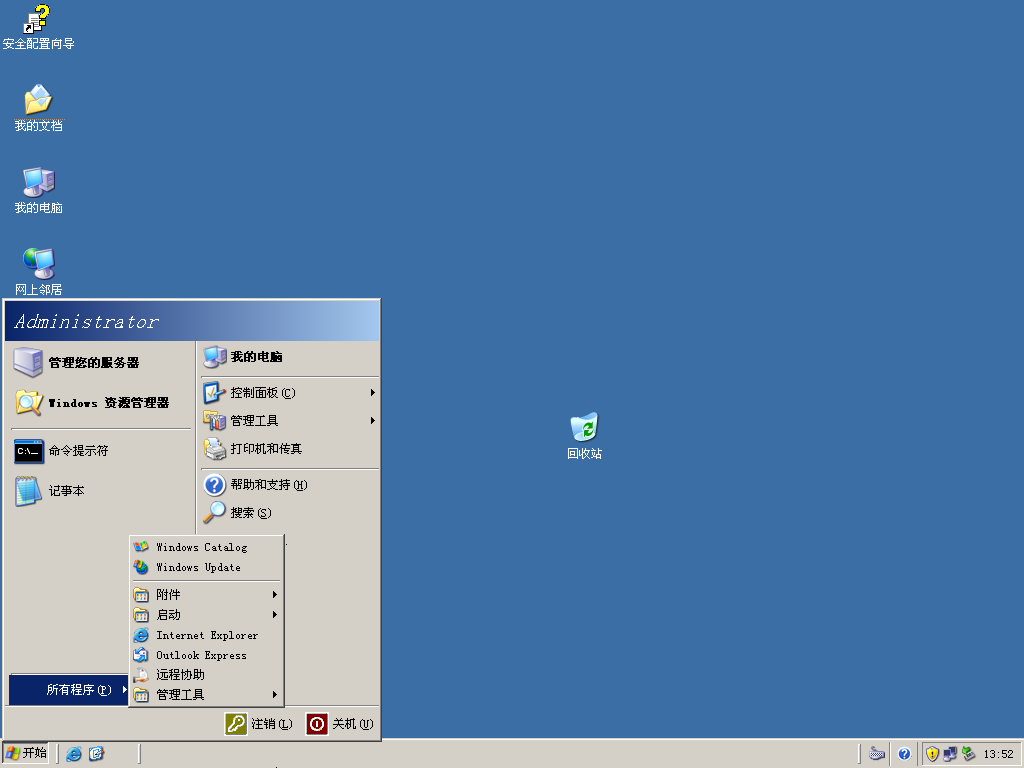Launch Internet Explorer from quick launch
Viewport: 1024px width, 768px height.
point(74,754)
